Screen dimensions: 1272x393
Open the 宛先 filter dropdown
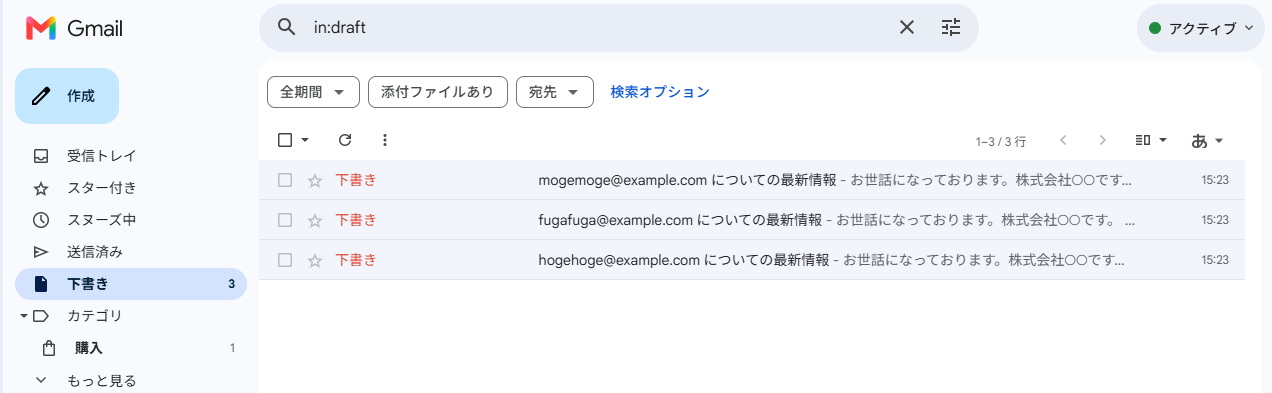pos(555,92)
